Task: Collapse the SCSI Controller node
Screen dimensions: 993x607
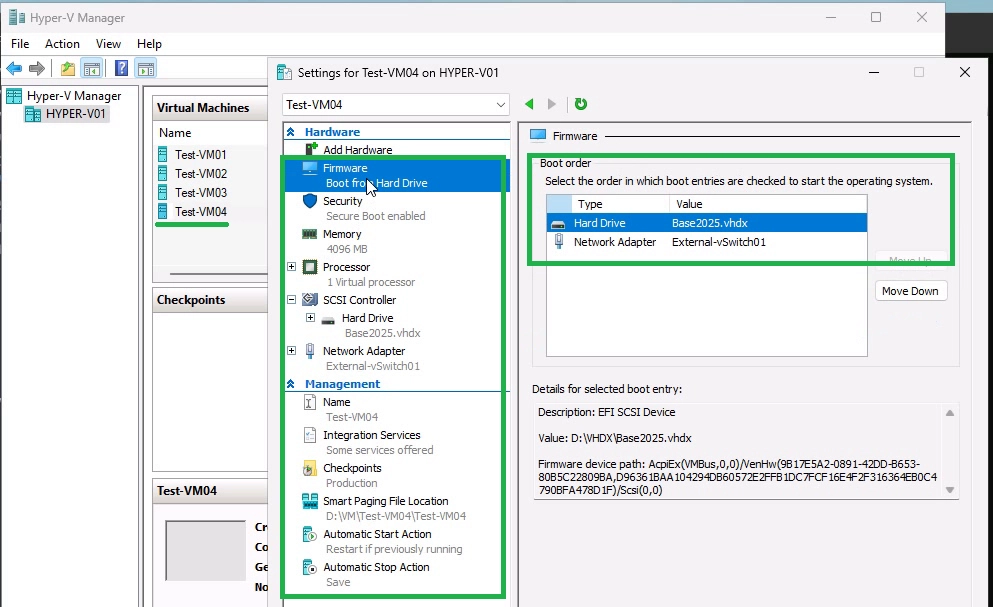Action: (291, 300)
